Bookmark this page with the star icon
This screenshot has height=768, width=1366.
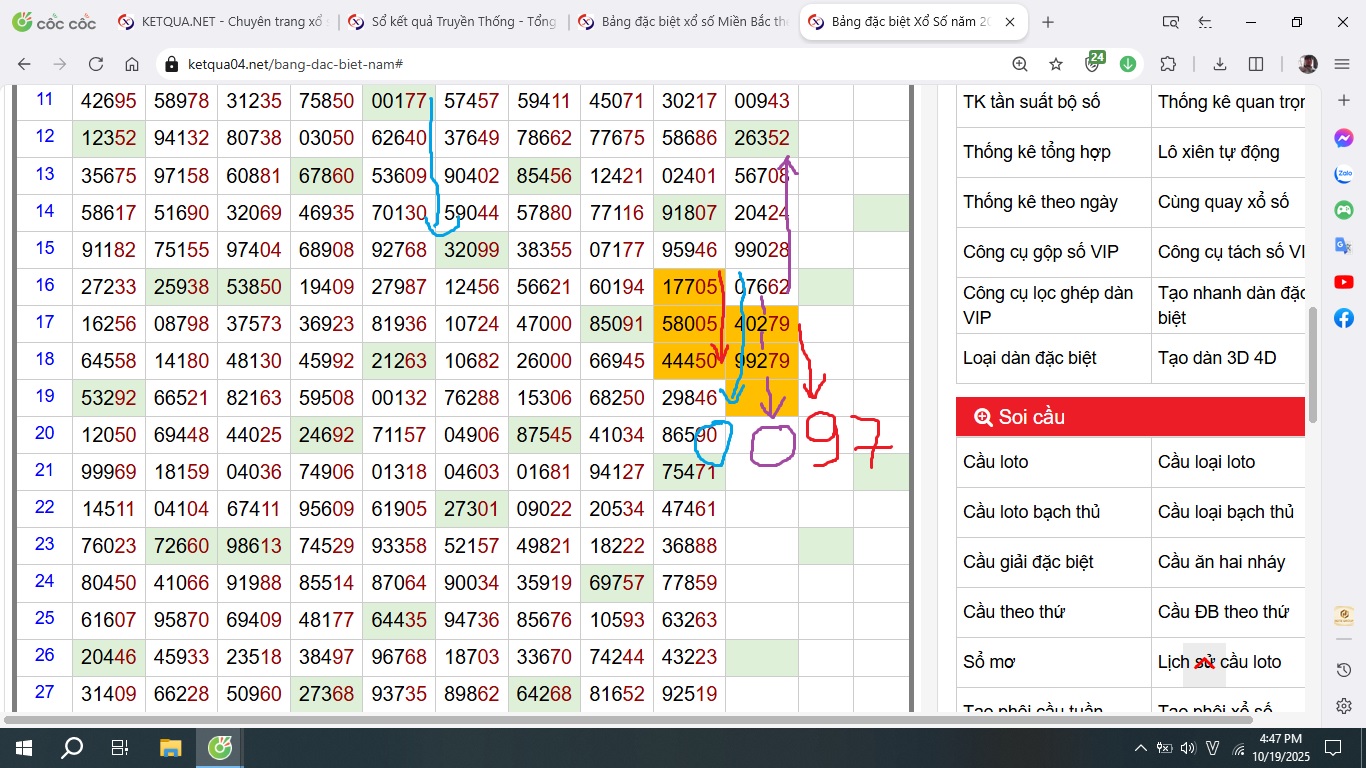(1056, 64)
